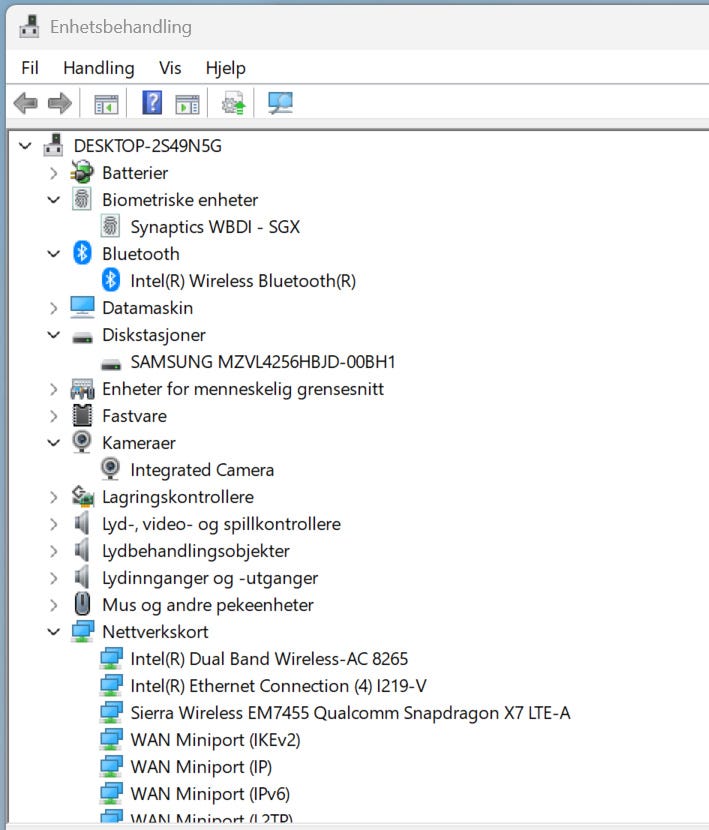709x830 pixels.
Task: Select WAN Miniport (IKEv2)
Action: (x=216, y=739)
